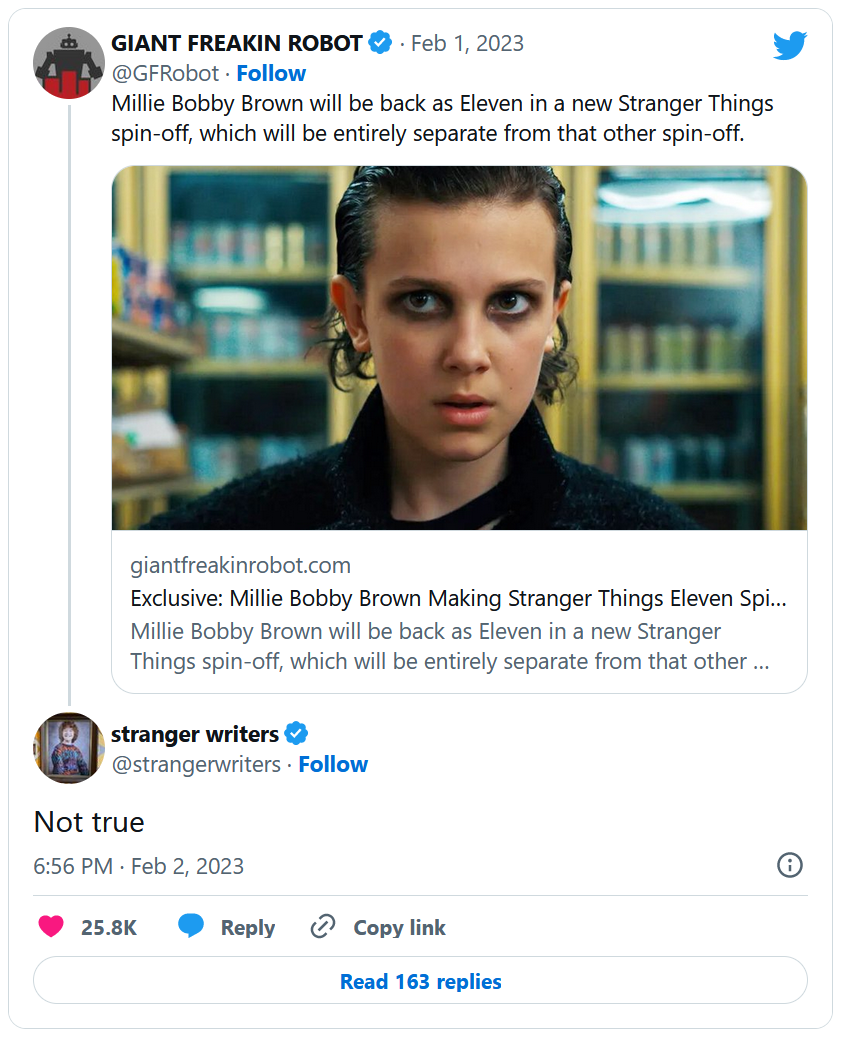Screen dimensions: 841x1040
Task: Click stranger writers verified badge
Action: click(297, 734)
